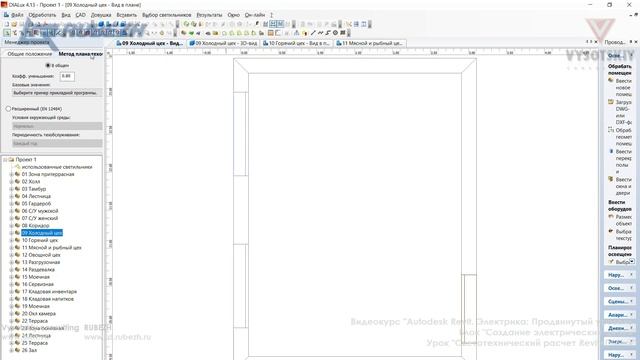Expand the 02 Холл tree node
The width and height of the screenshot is (640, 360).
11,182
